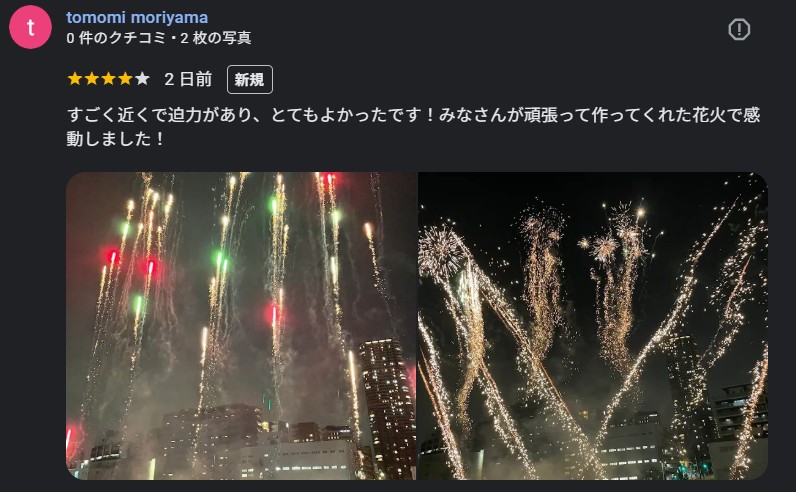Click the "2 日前" review date

(x=188, y=79)
